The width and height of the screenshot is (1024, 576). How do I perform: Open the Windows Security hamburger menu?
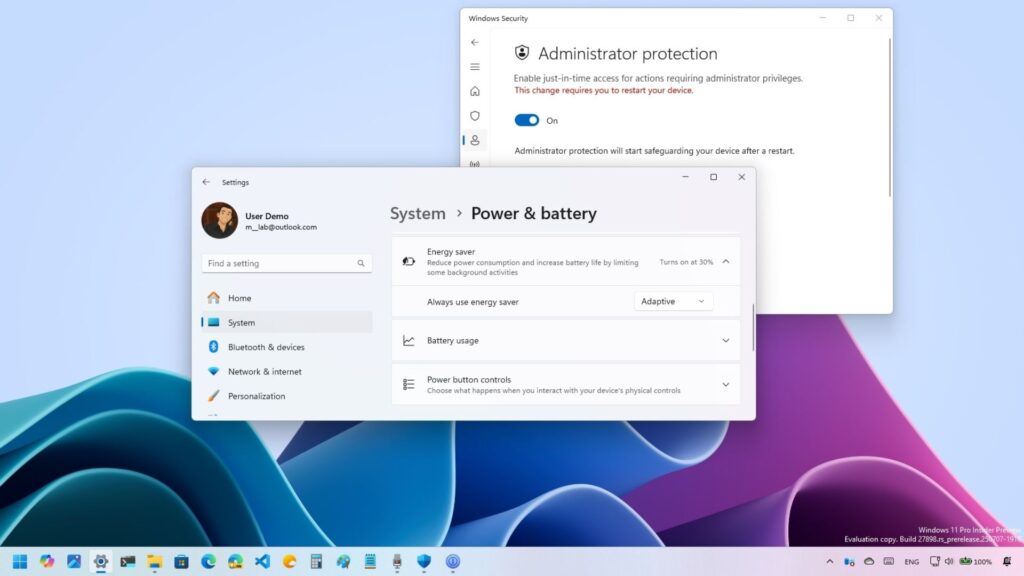pos(475,67)
